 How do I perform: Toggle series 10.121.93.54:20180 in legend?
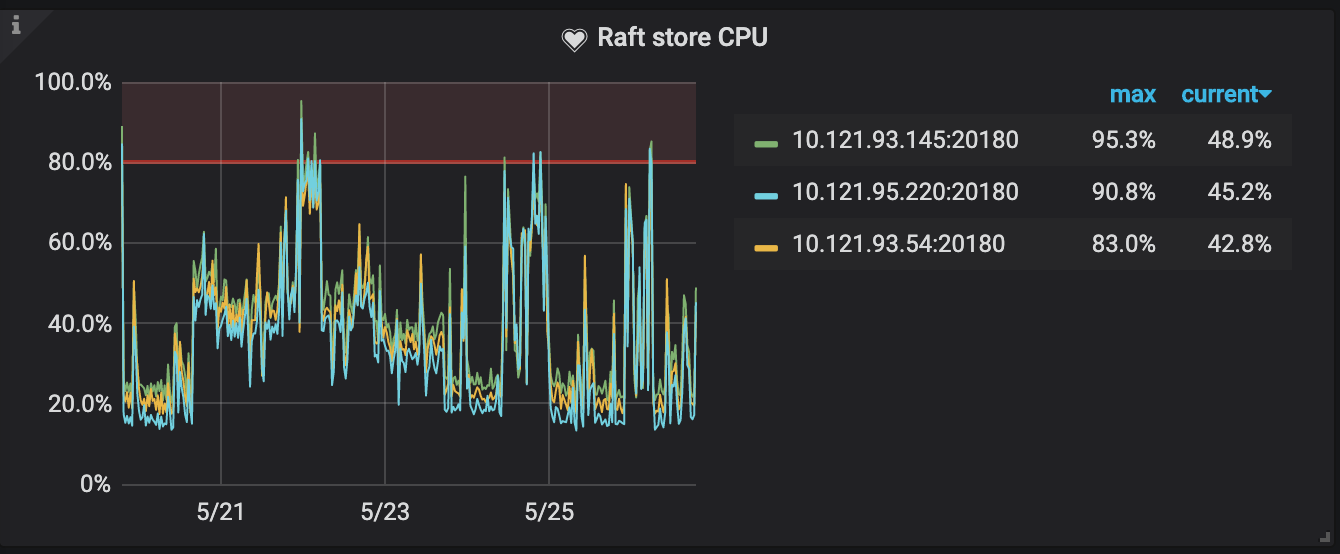point(898,244)
